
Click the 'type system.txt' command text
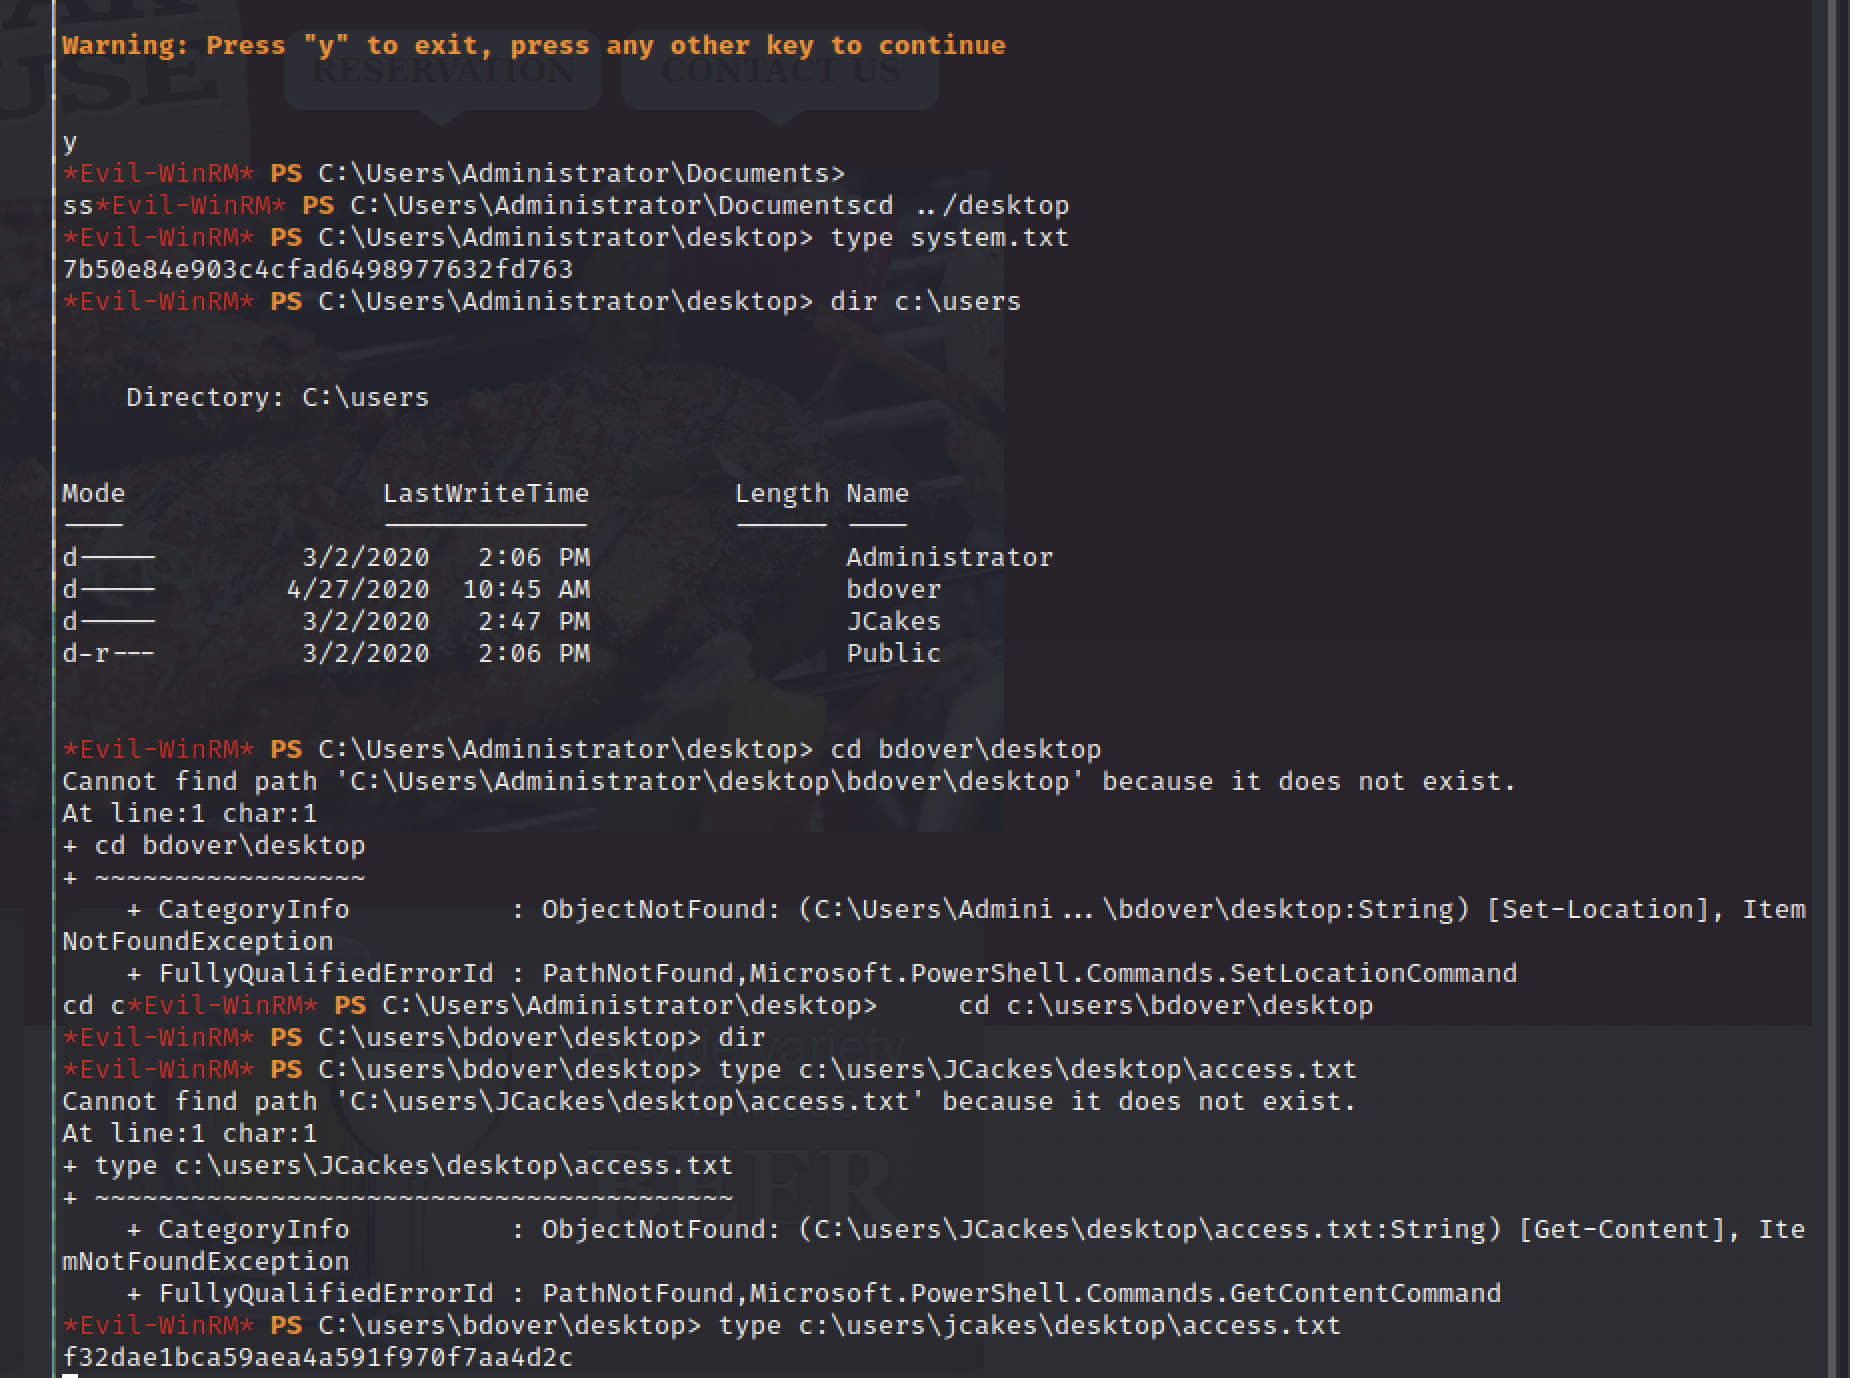click(949, 238)
